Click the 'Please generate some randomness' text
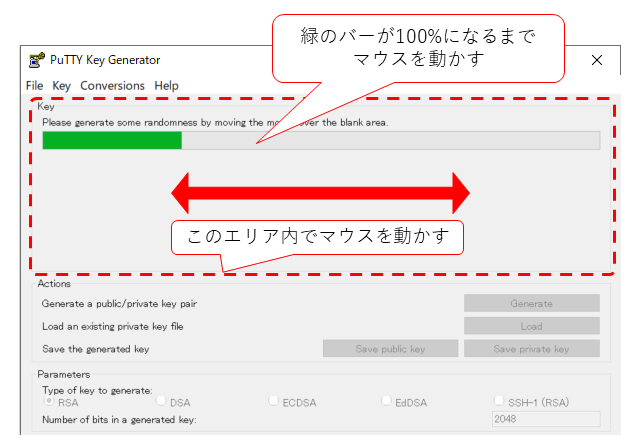 click(x=215, y=122)
